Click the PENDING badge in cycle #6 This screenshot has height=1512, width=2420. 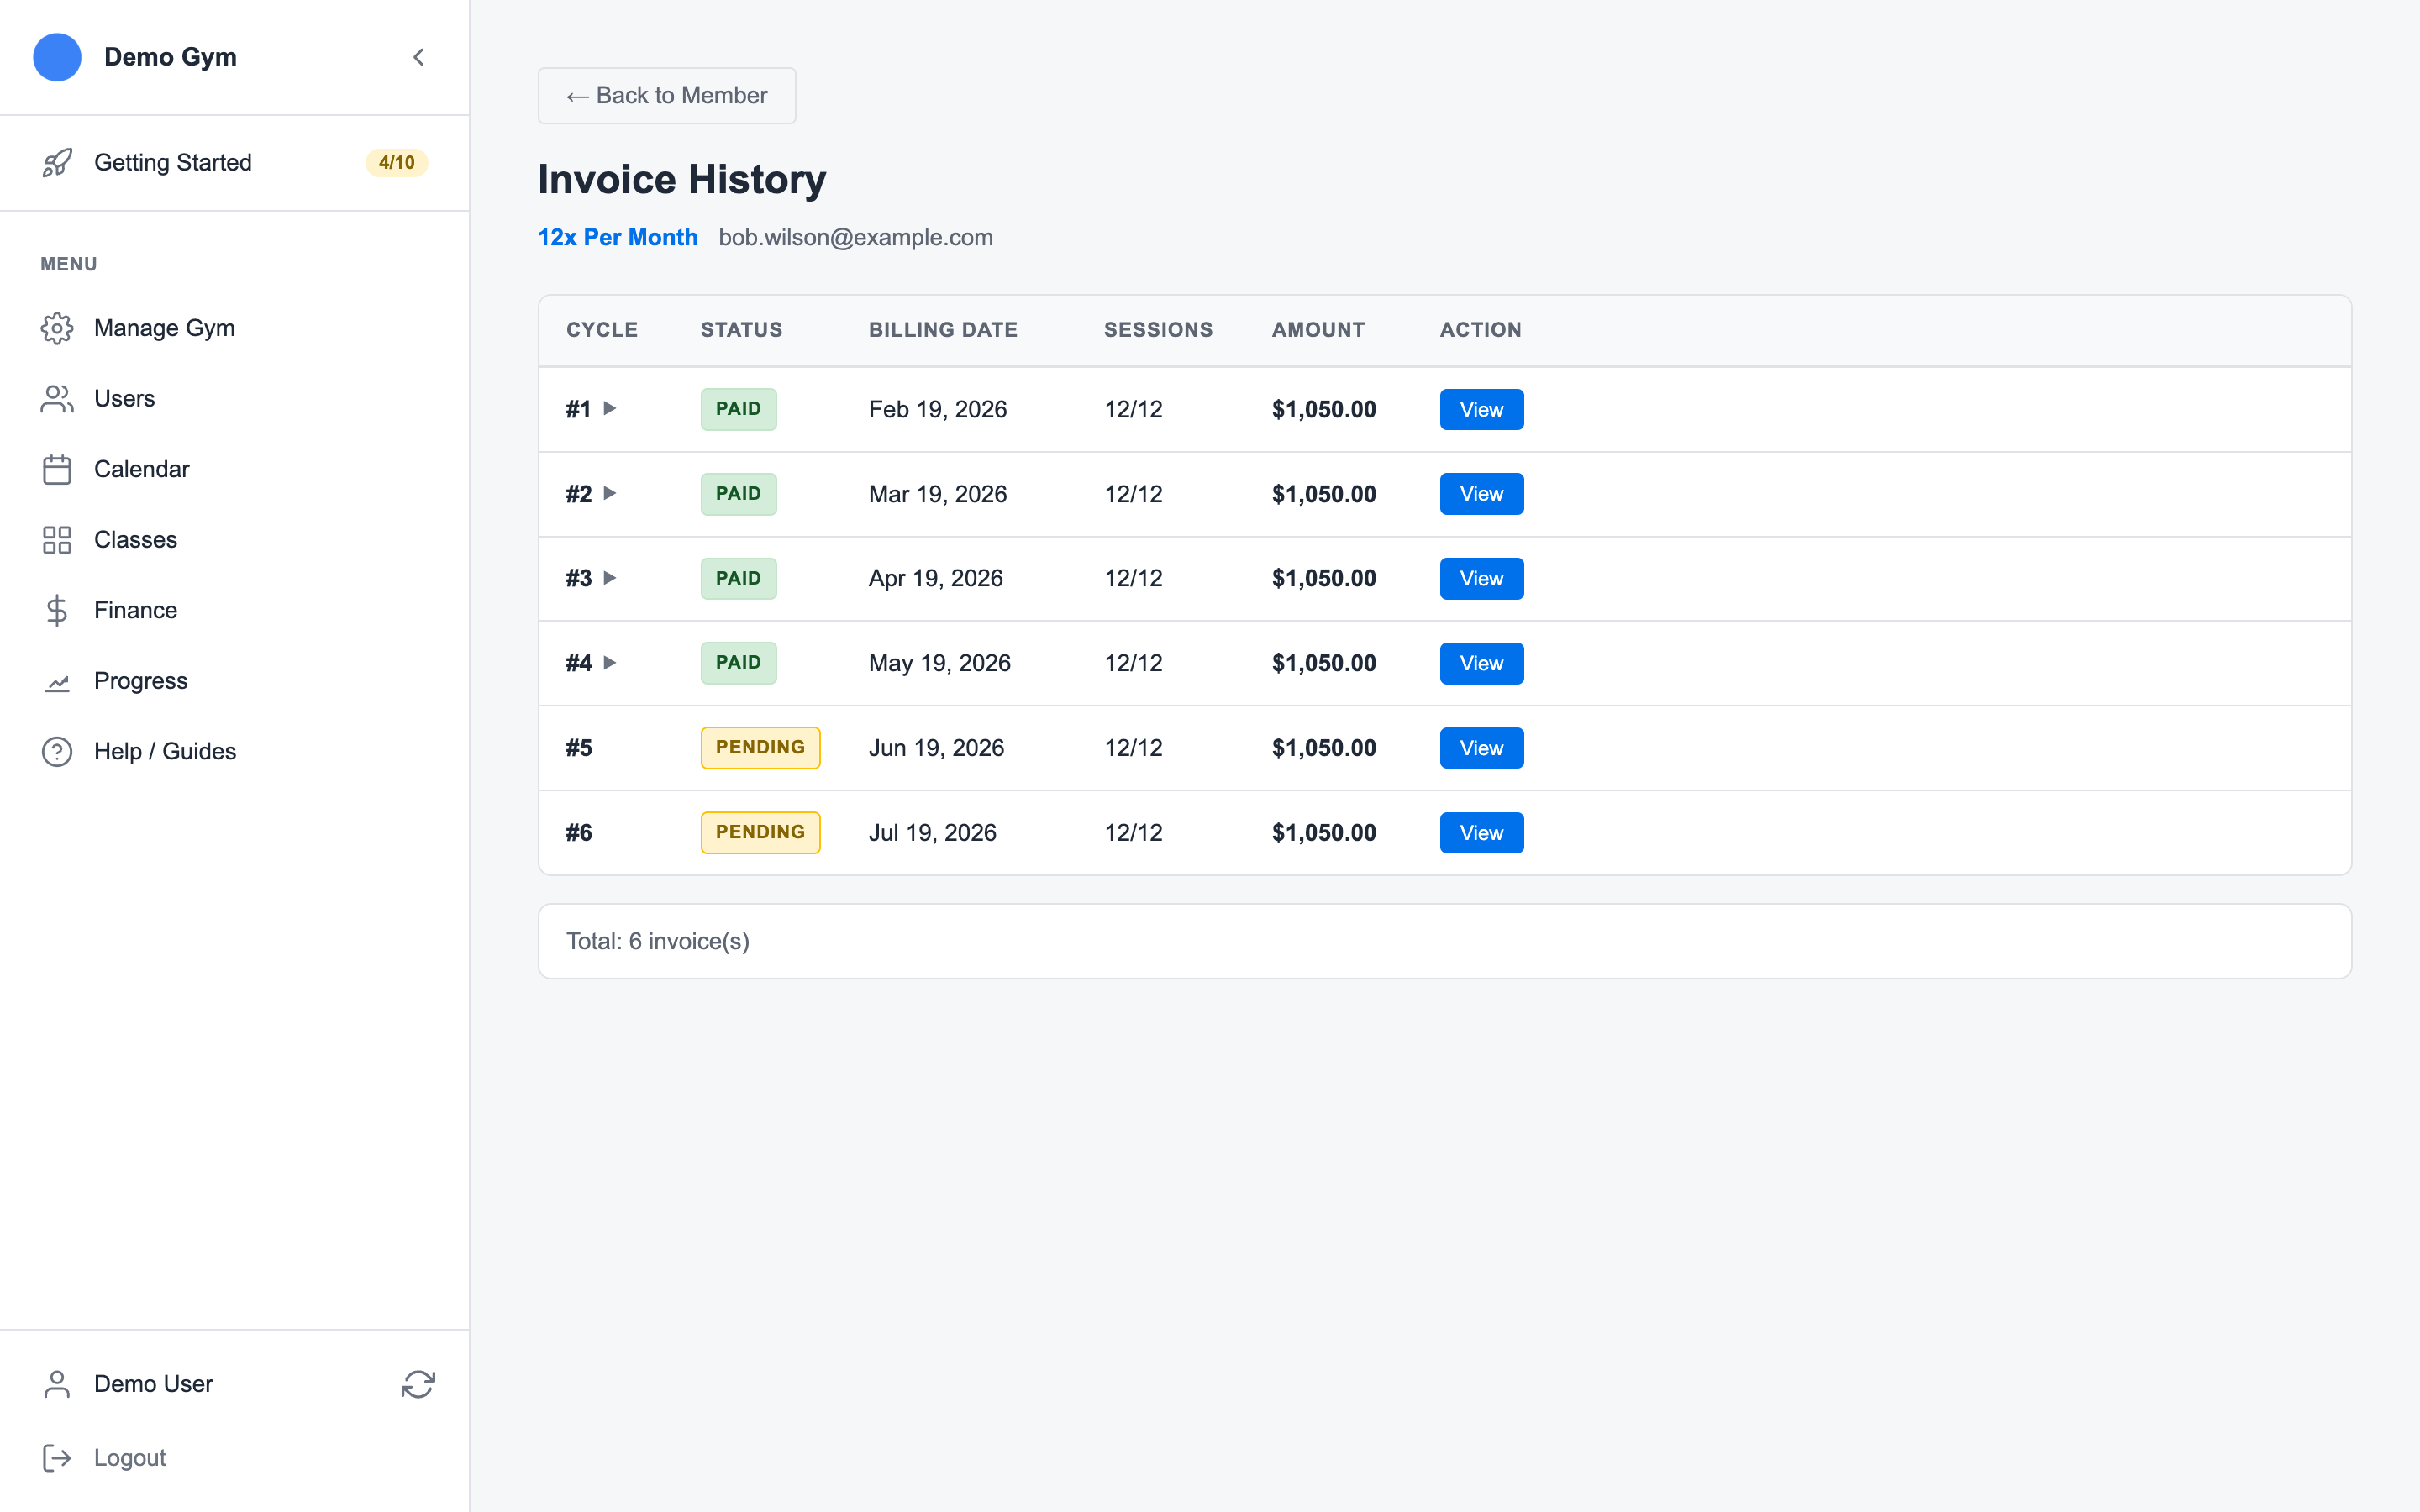760,833
